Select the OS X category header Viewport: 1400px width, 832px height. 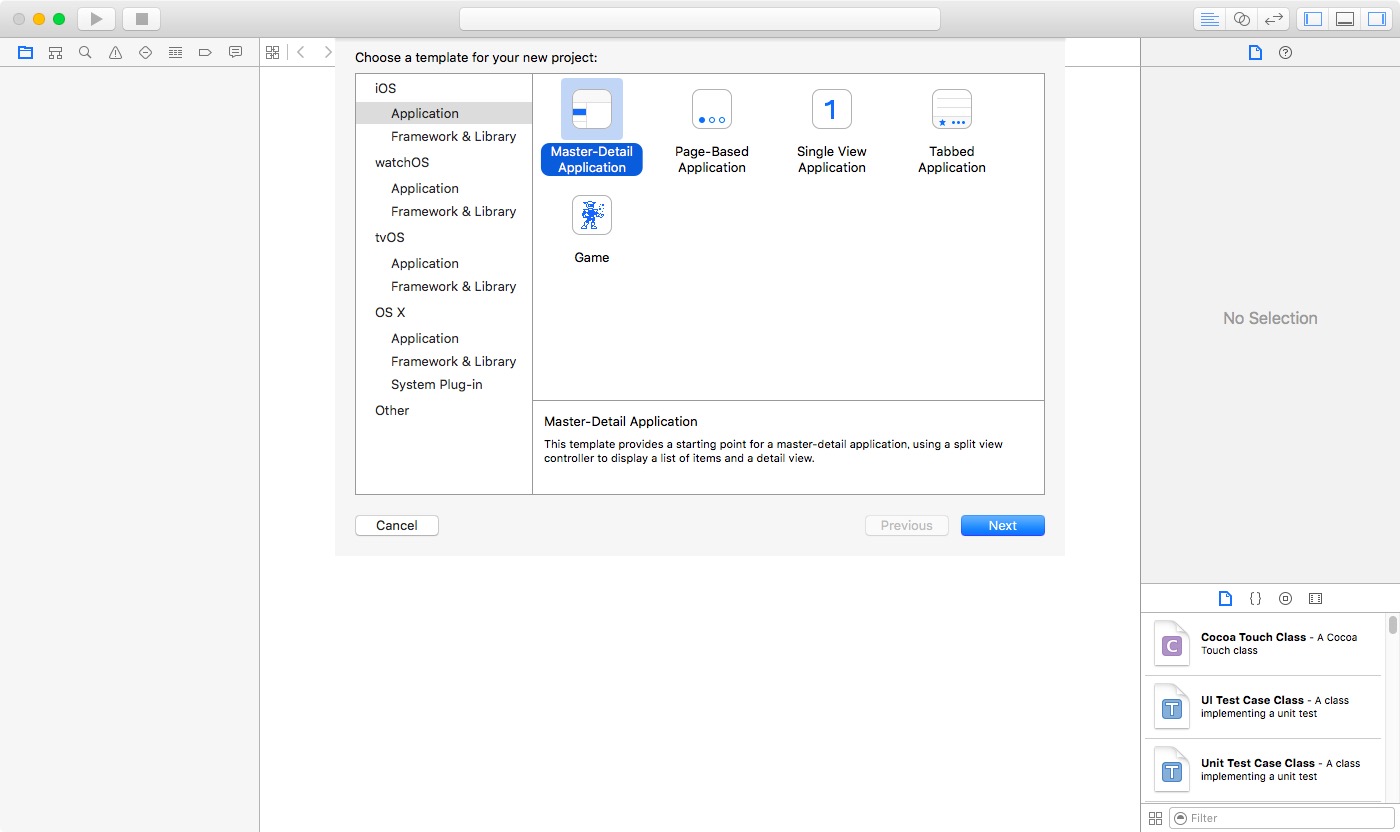click(390, 312)
